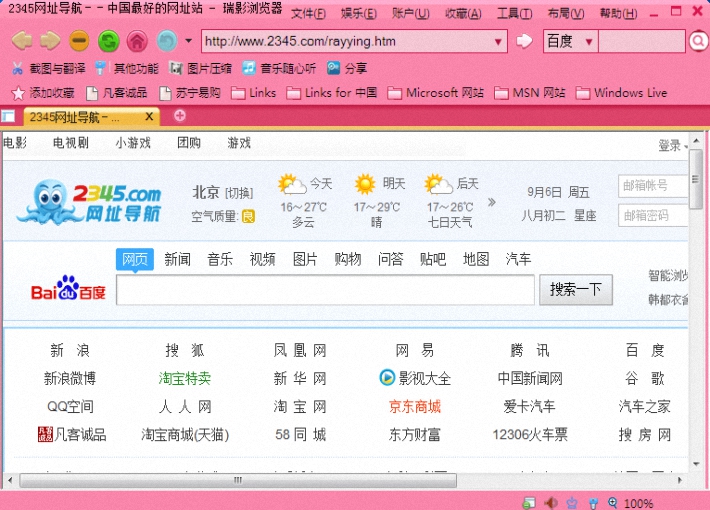The width and height of the screenshot is (710, 510).
Task: Select the 网页 search tab
Action: point(135,260)
